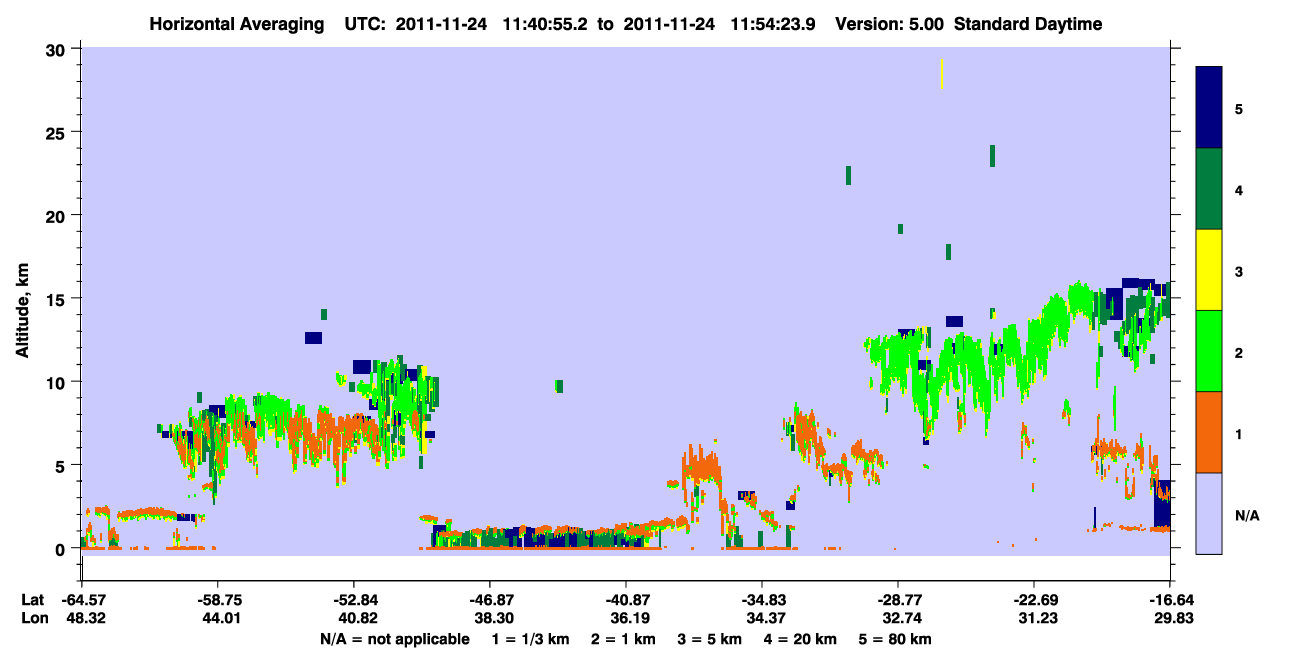Click legend text '3 = 5 km'

(711, 638)
